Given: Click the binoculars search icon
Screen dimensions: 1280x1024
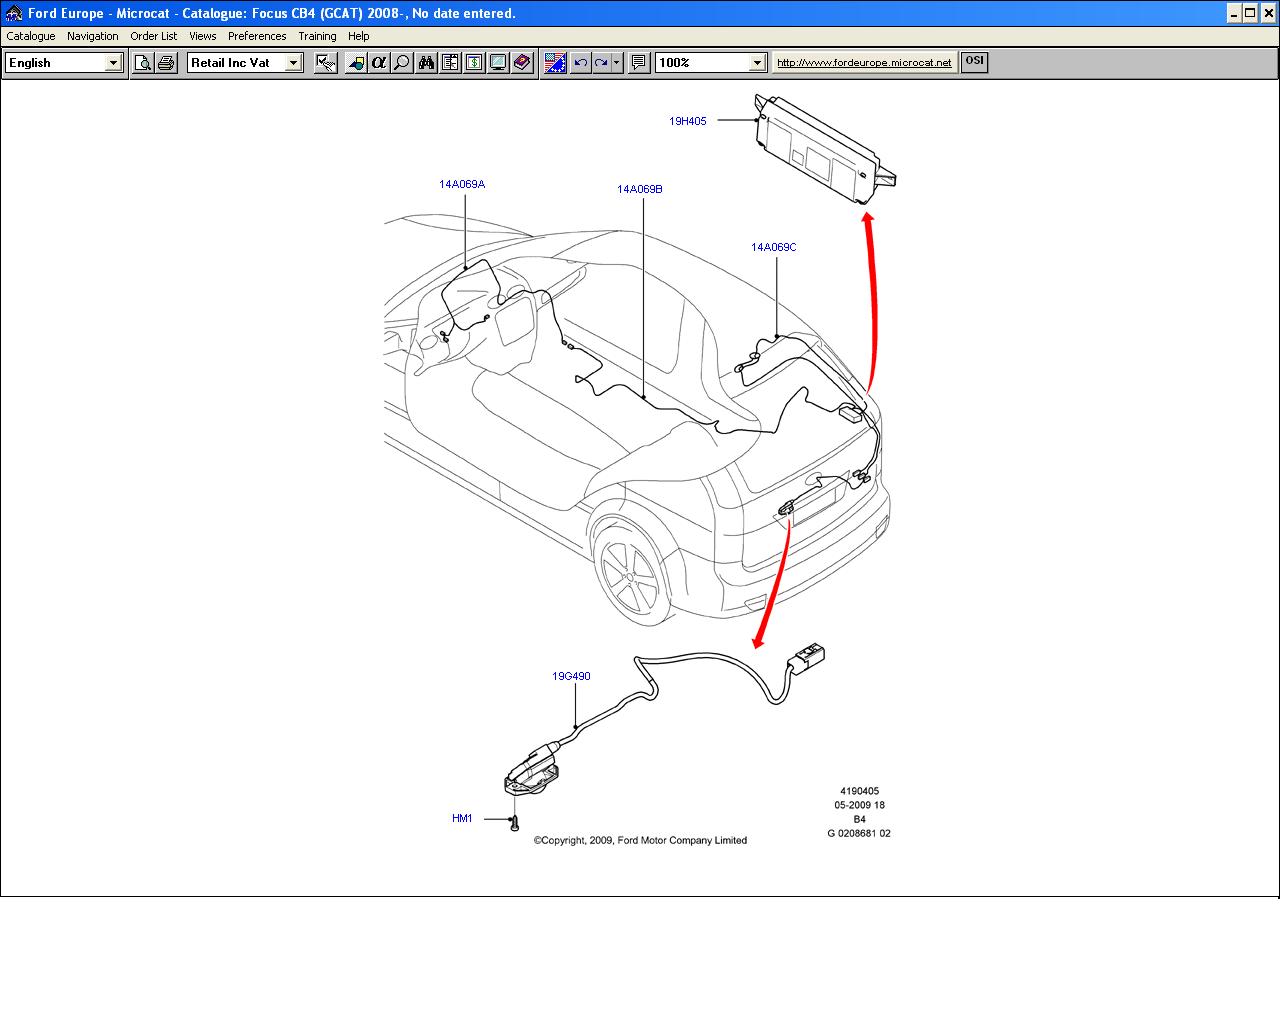Looking at the screenshot, I should (x=426, y=63).
